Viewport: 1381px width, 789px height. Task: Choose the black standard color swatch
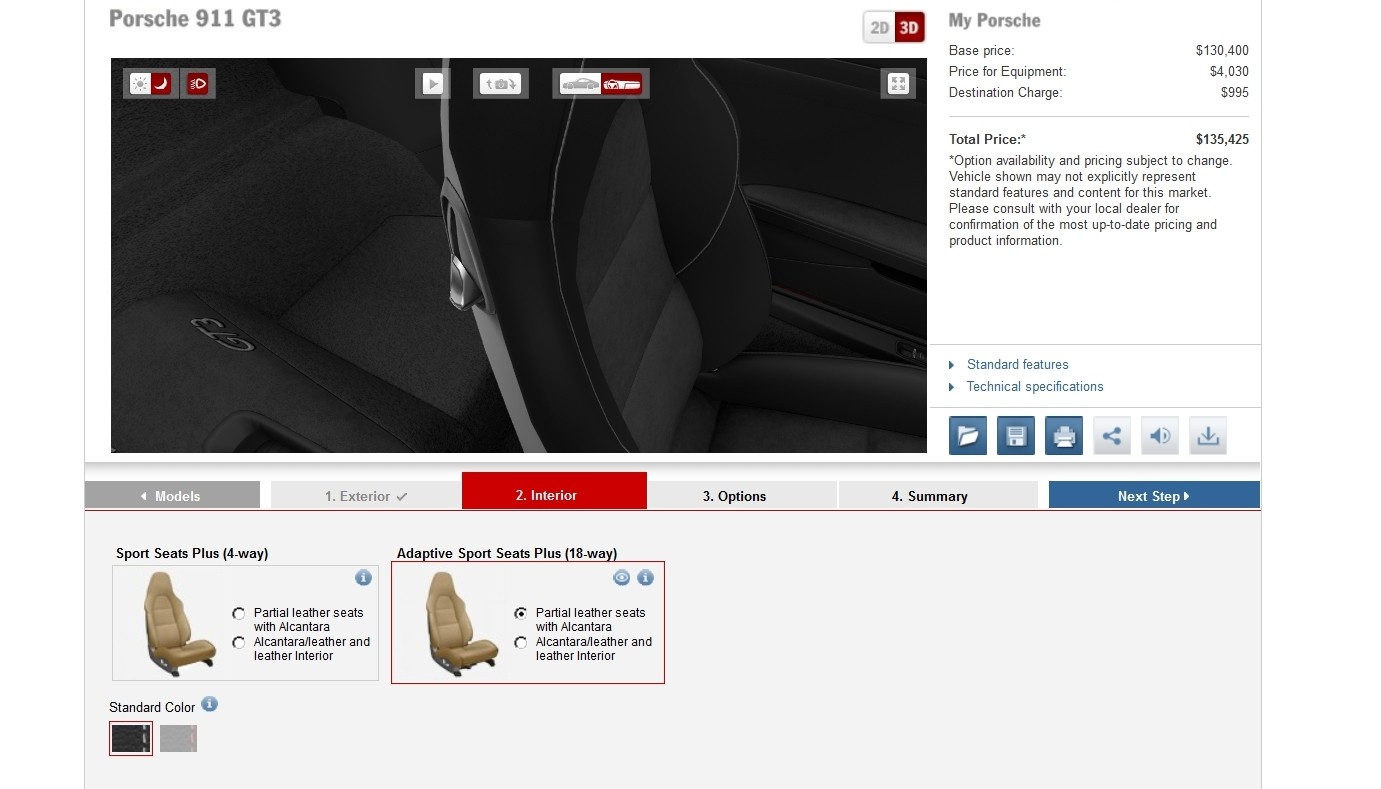pos(131,738)
